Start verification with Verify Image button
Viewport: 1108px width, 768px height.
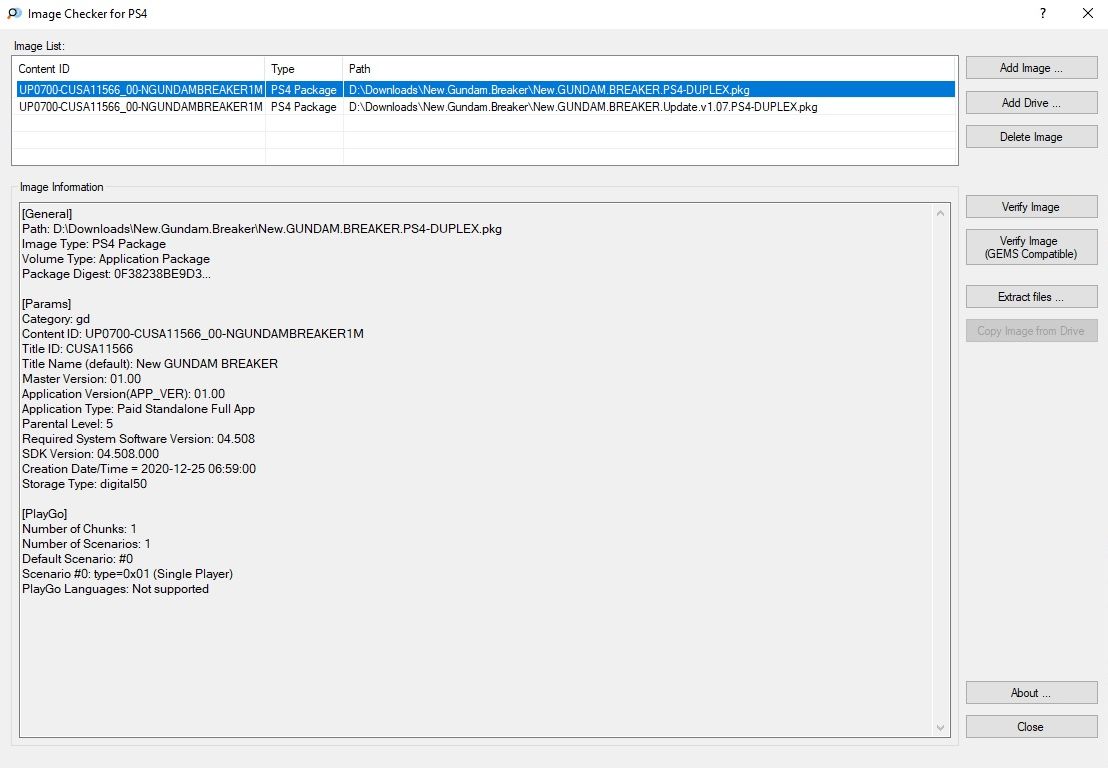[x=1031, y=206]
